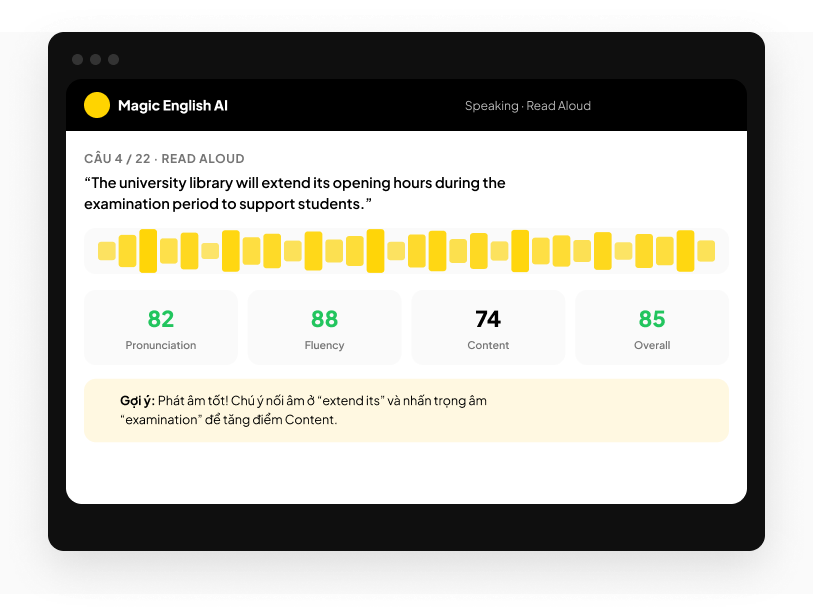
Task: Open the Overall score card showing 85
Action: tap(652, 327)
